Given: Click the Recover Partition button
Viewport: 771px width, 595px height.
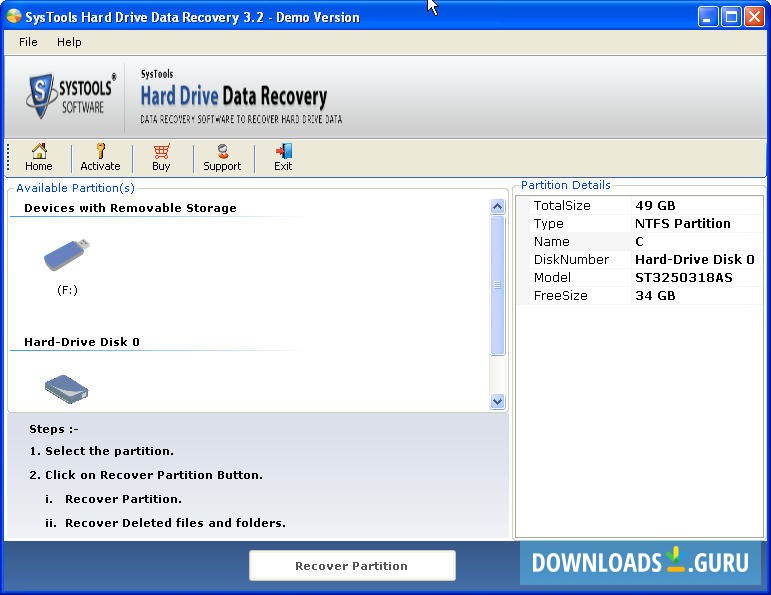Looking at the screenshot, I should point(352,565).
